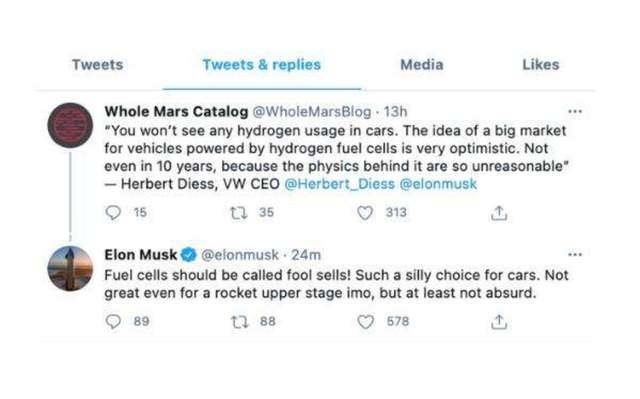
Task: Open the Media tab
Action: tap(422, 64)
